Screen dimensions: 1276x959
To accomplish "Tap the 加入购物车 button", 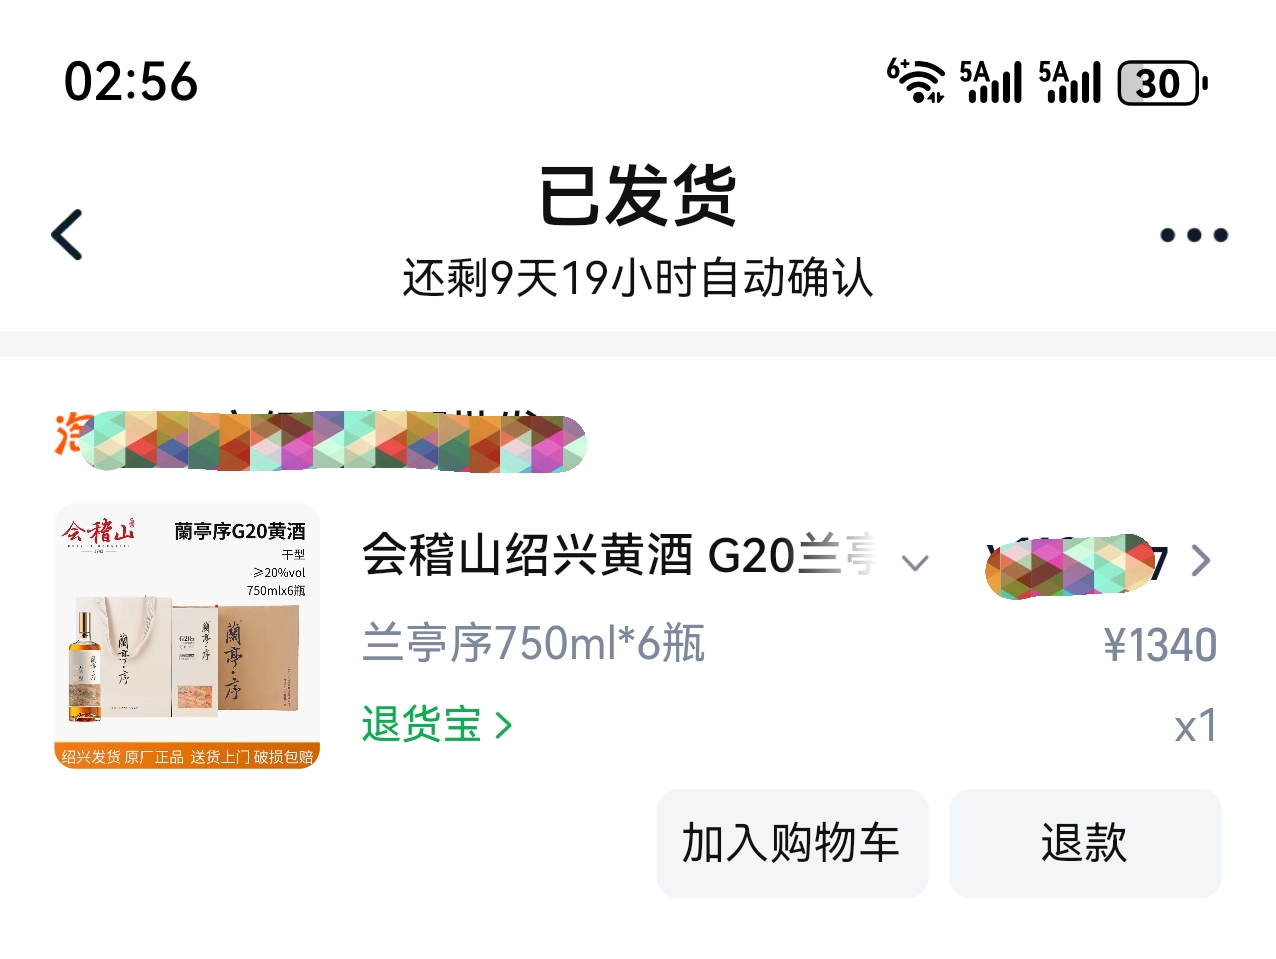I will click(792, 843).
